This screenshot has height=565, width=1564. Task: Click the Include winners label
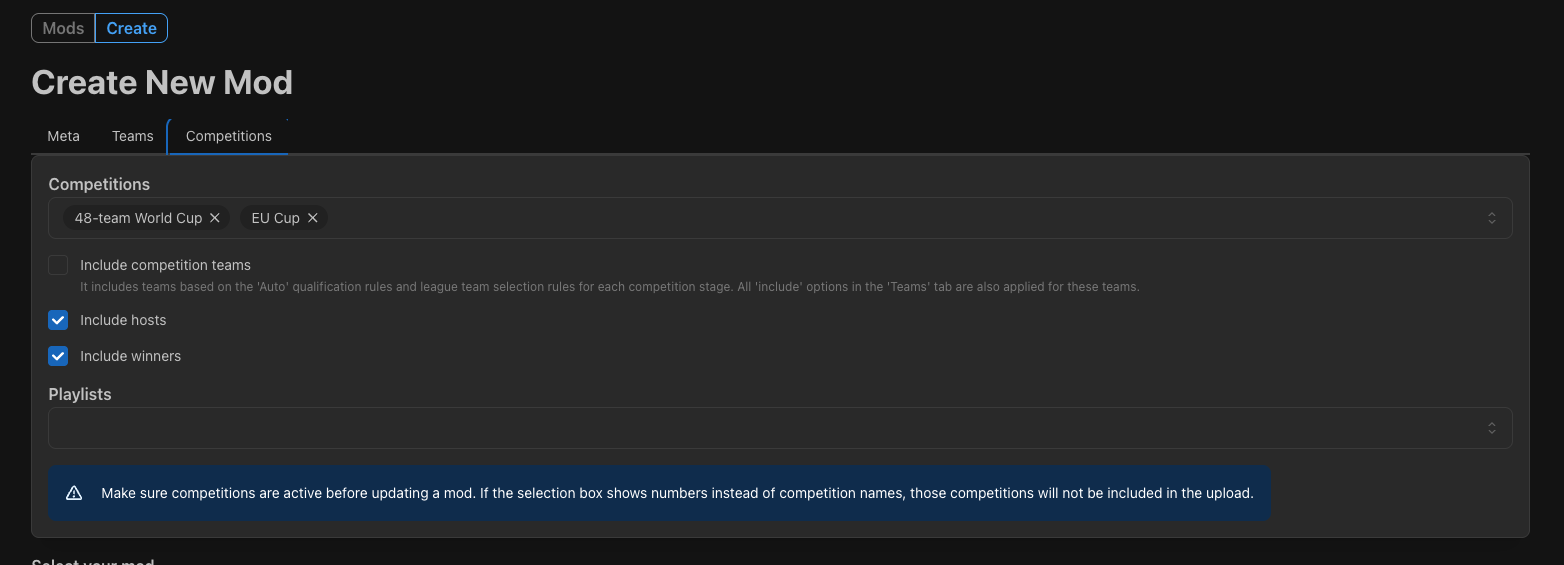130,356
